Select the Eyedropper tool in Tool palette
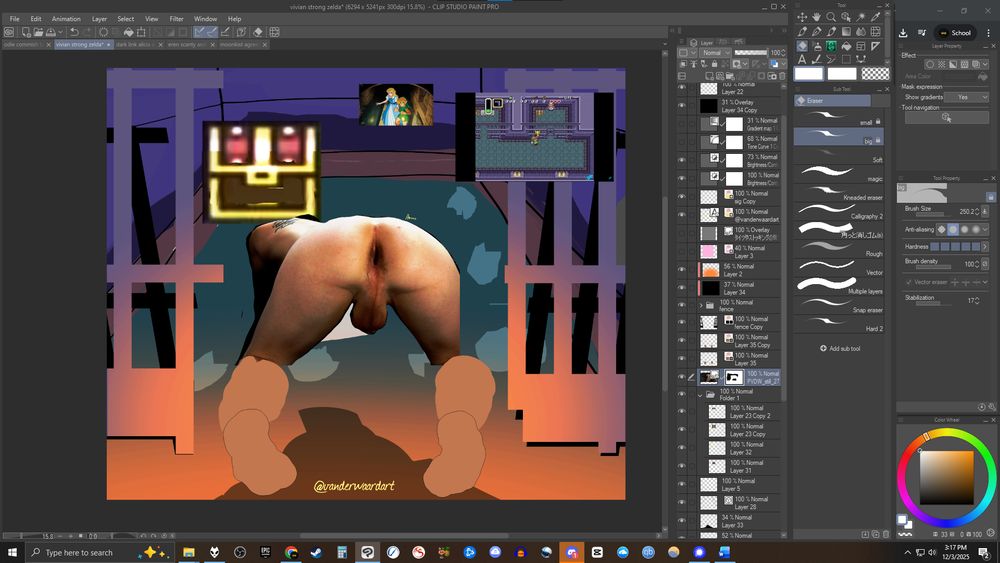This screenshot has height=563, width=1000. [x=876, y=17]
